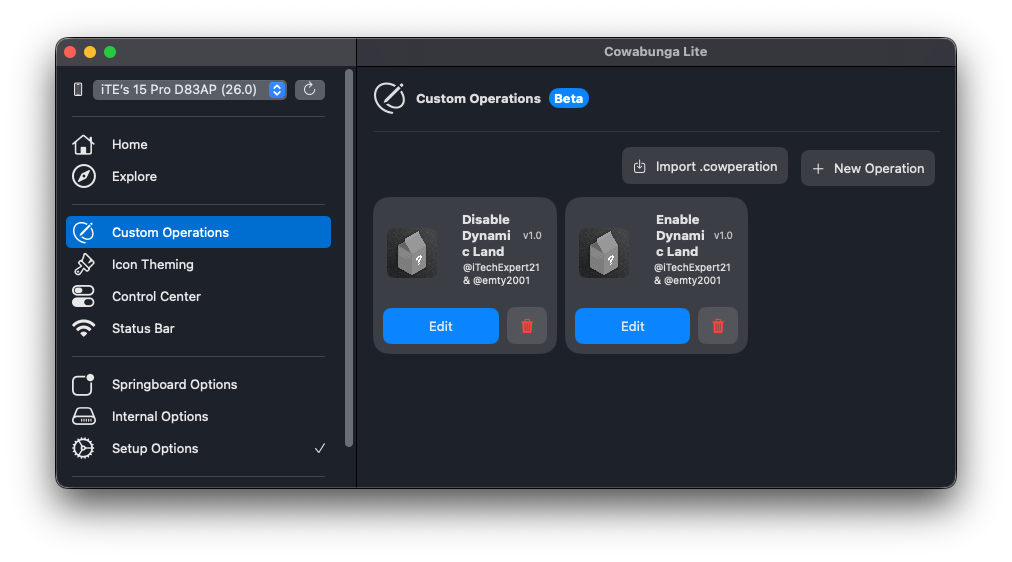
Task: Minimize the window with yellow button
Action: point(90,52)
